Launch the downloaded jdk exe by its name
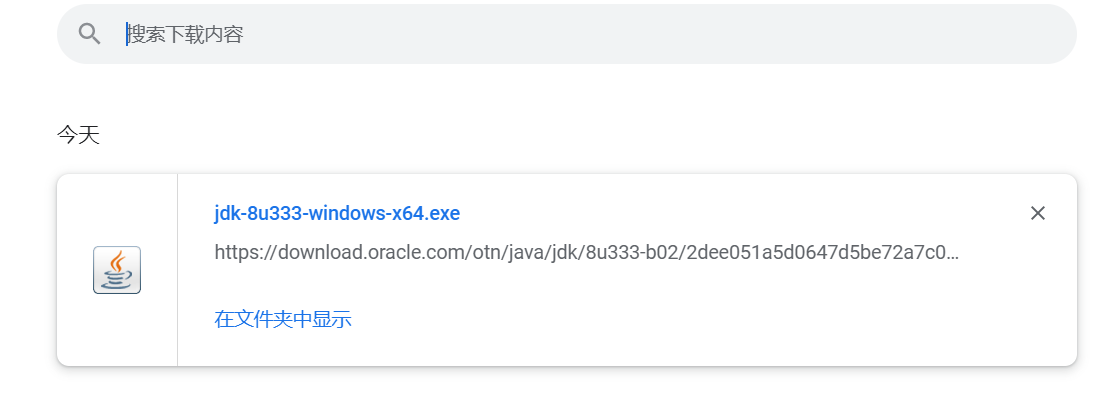The image size is (1102, 418). pos(337,213)
